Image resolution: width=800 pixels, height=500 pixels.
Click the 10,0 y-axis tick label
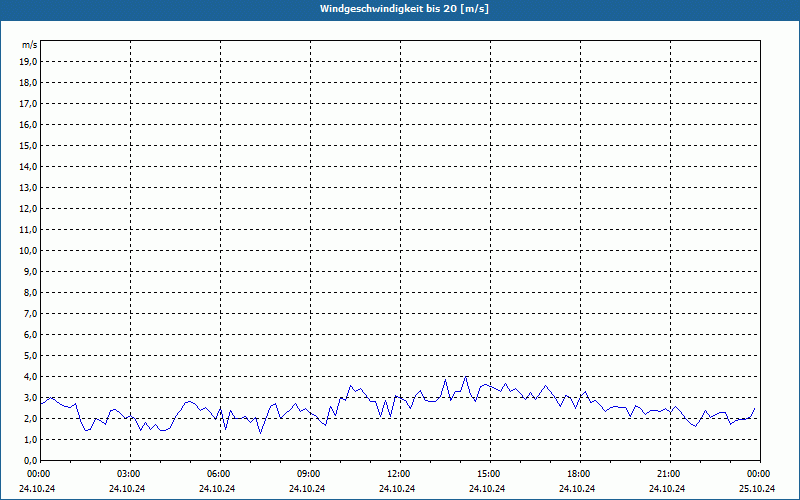tap(29, 250)
